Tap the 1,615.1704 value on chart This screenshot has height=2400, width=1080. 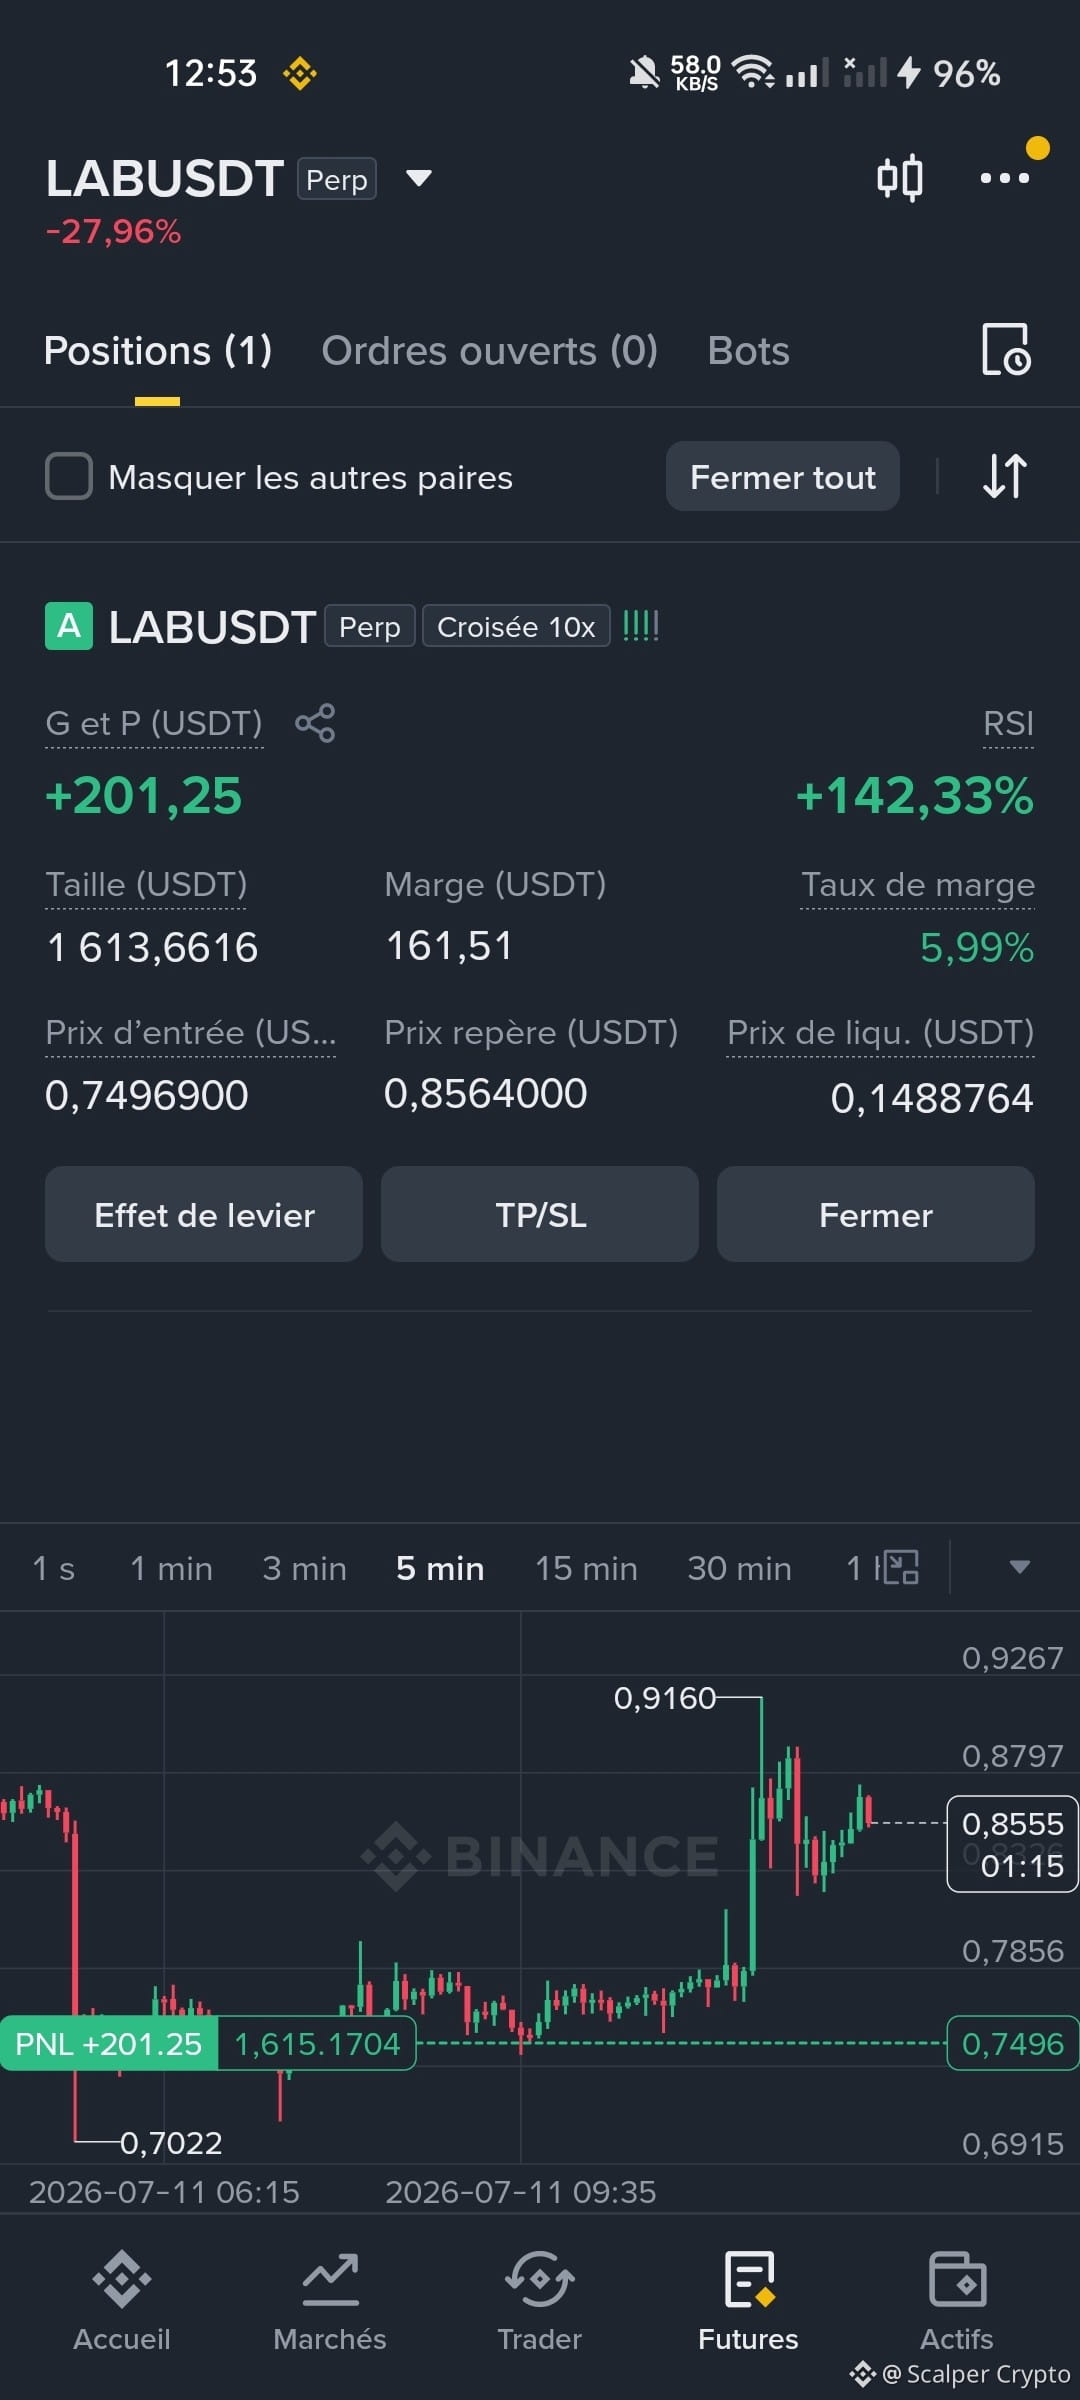[x=317, y=2043]
